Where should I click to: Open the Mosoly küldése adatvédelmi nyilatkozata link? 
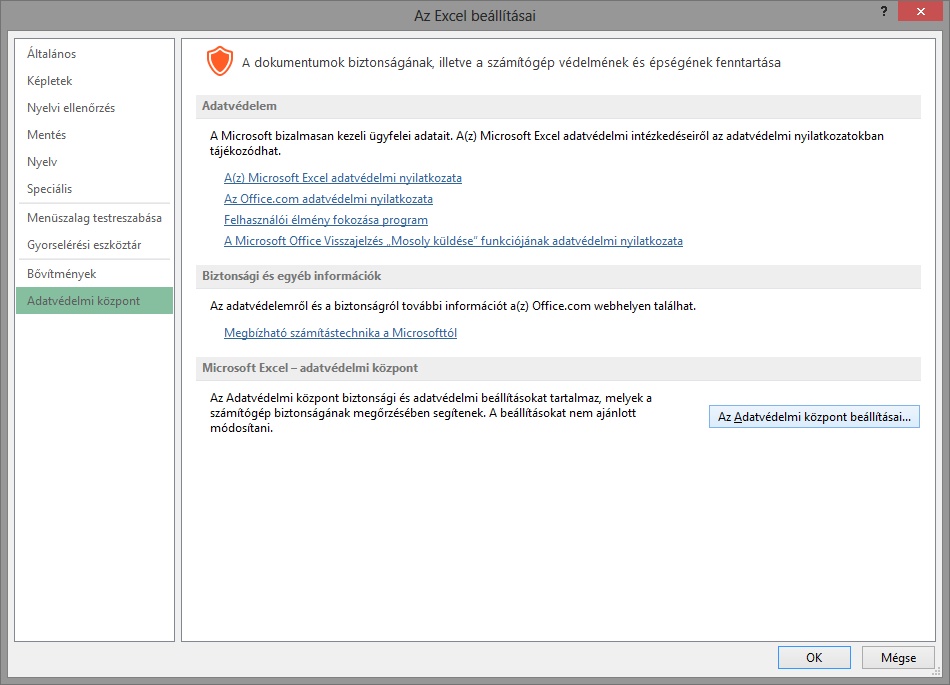(453, 241)
